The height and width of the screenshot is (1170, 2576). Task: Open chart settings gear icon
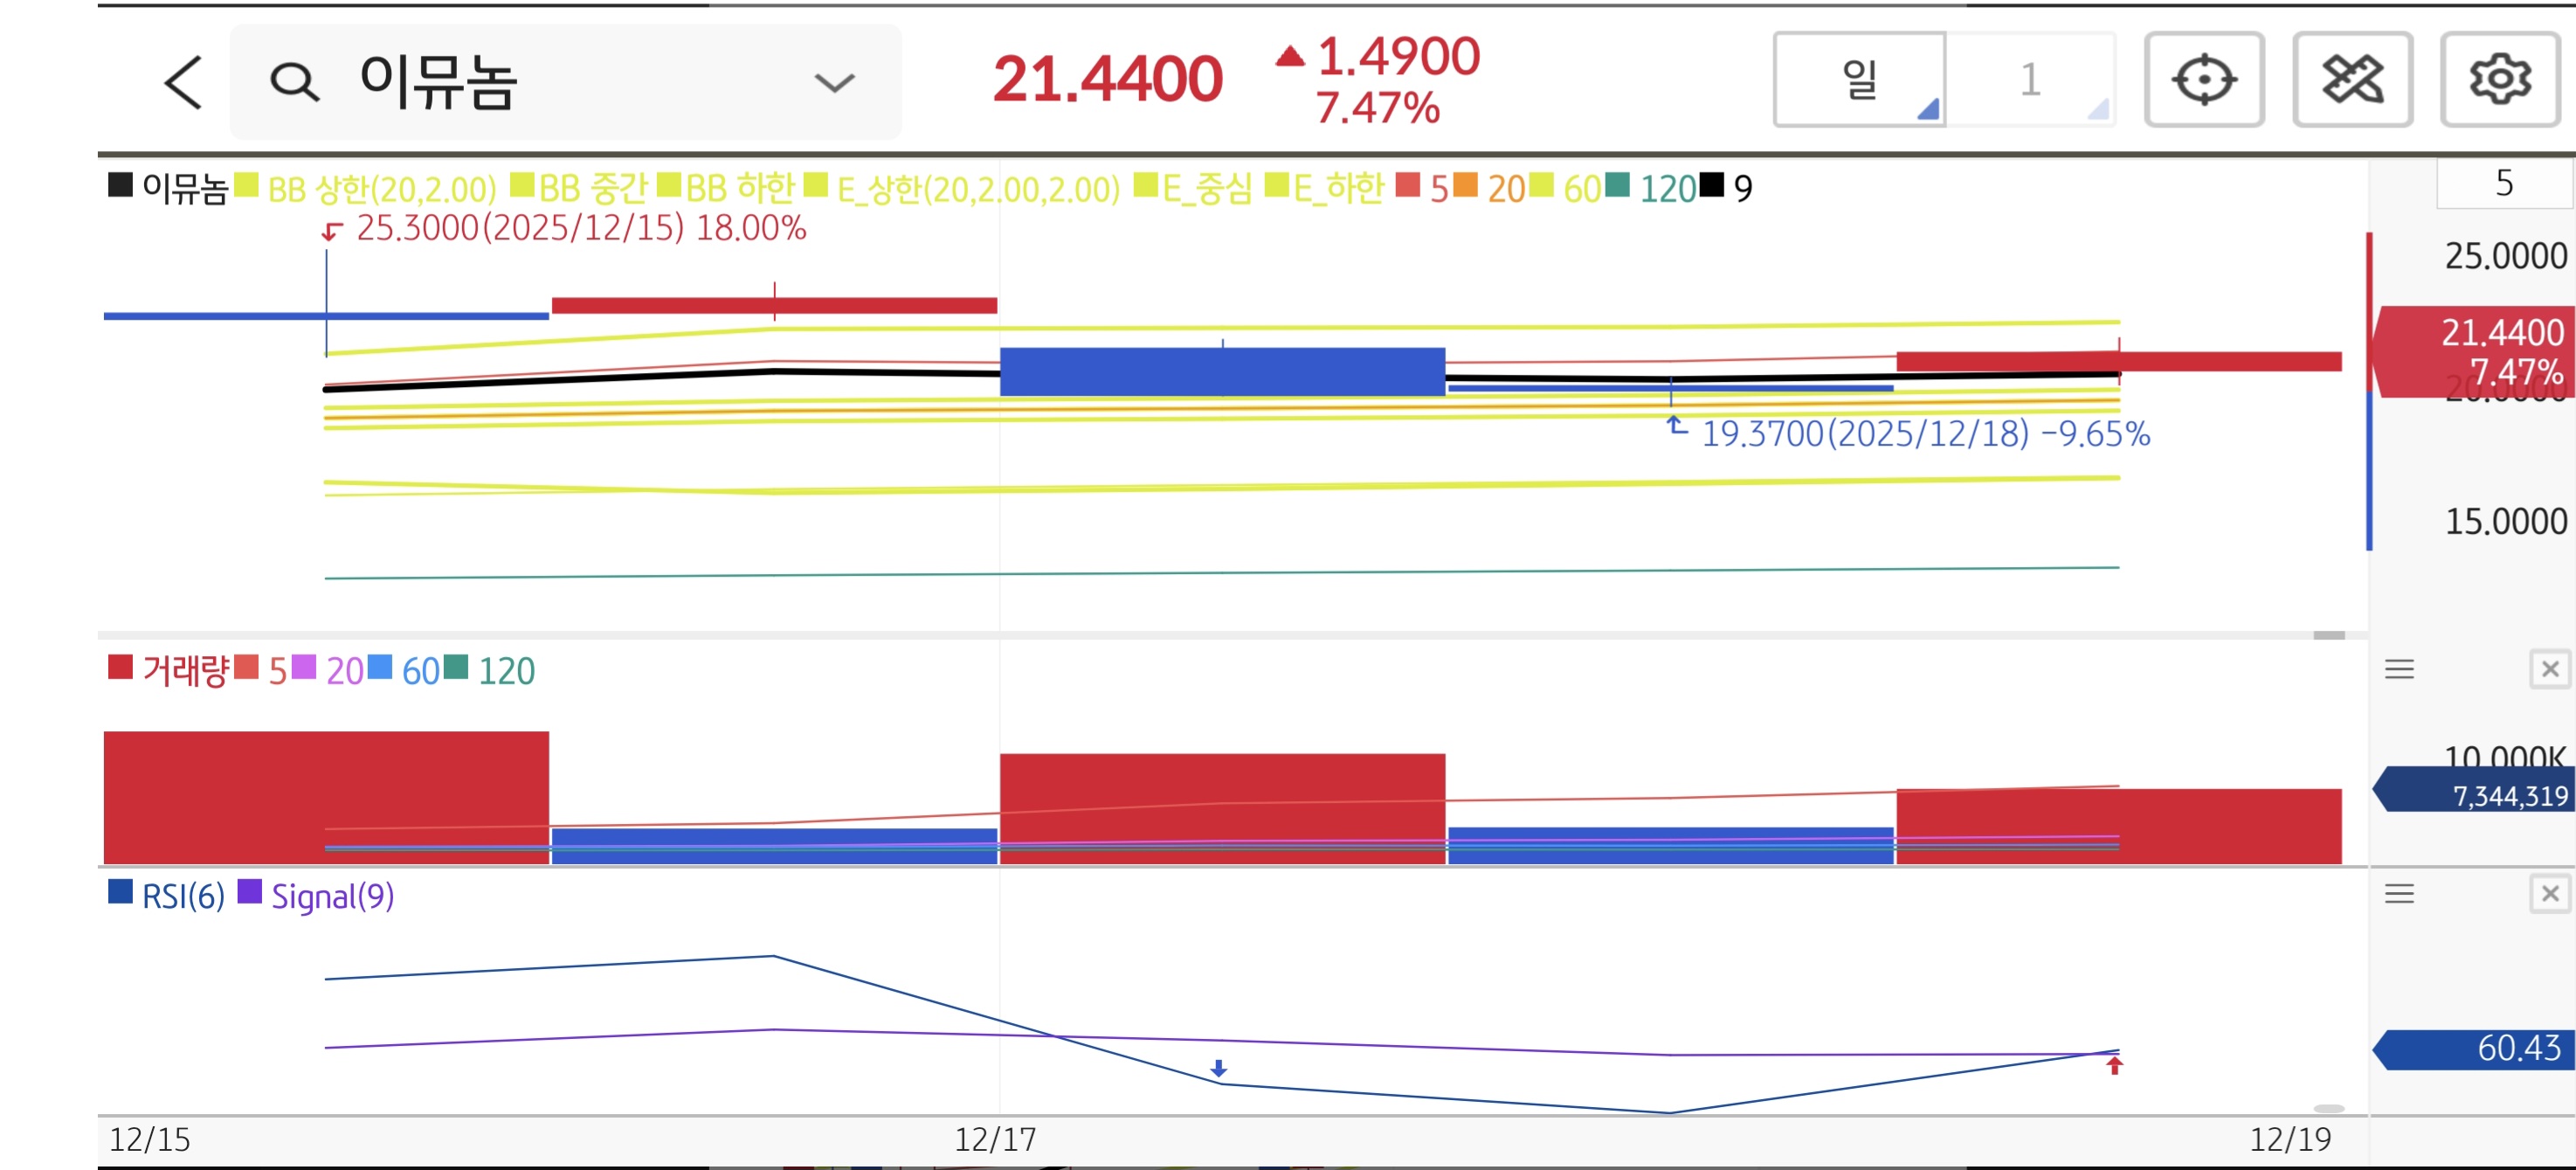[x=2500, y=79]
